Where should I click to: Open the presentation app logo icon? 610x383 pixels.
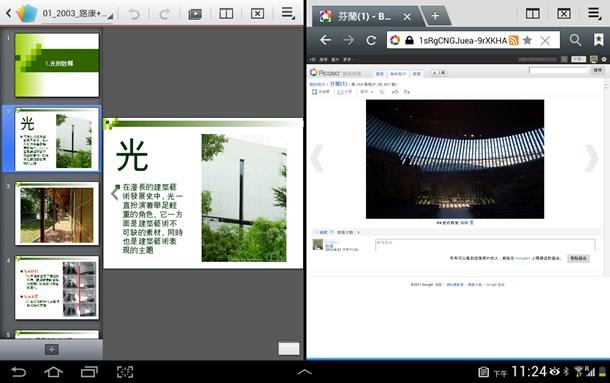click(x=27, y=13)
